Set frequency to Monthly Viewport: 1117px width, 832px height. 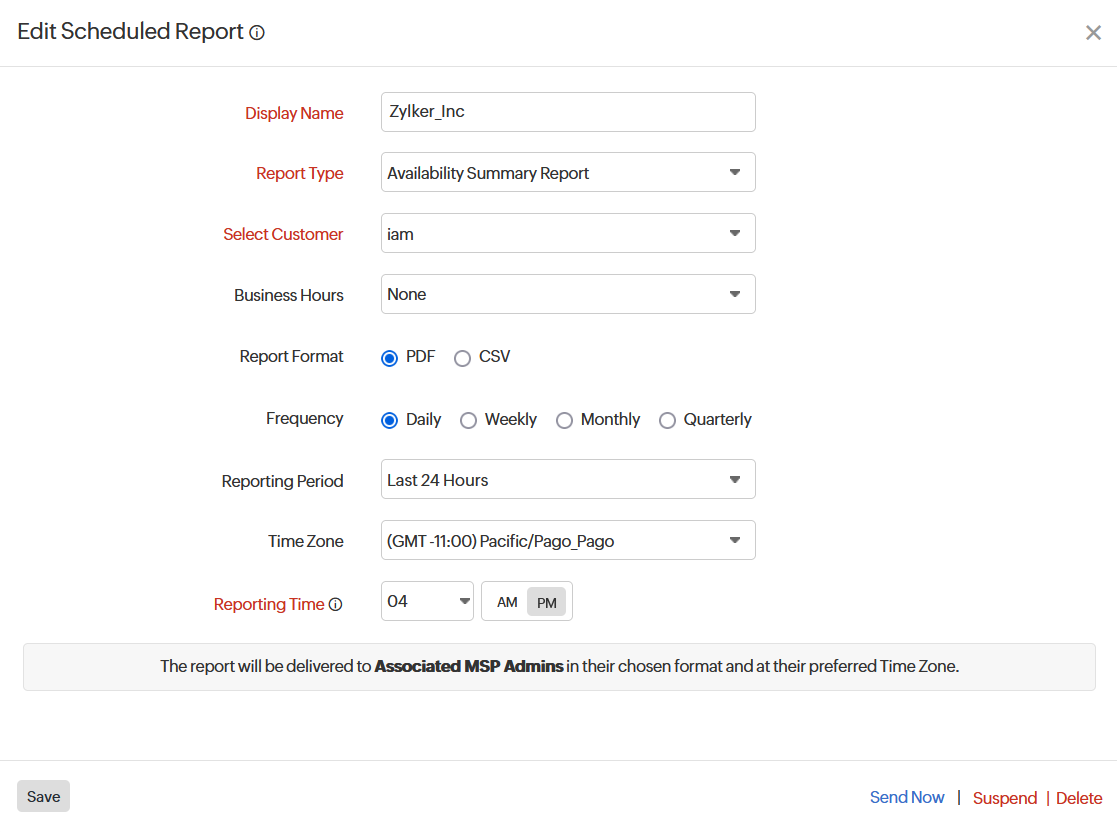point(564,420)
